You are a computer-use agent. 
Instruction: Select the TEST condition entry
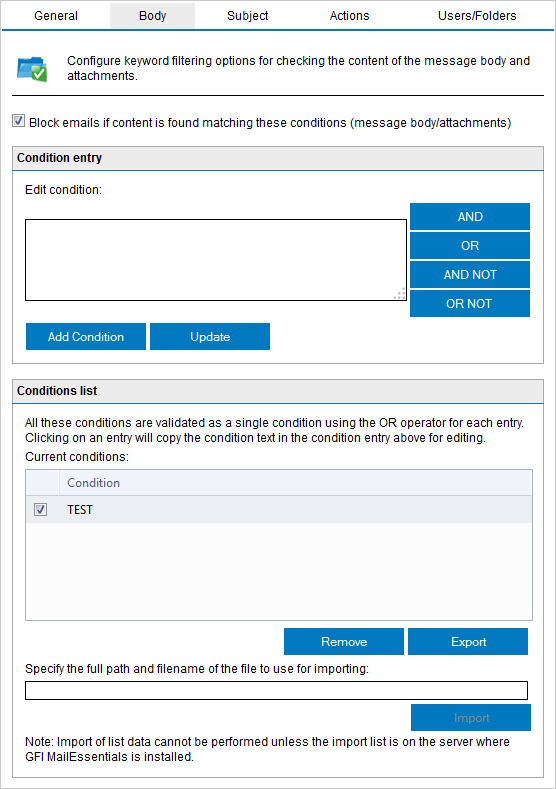(x=279, y=509)
